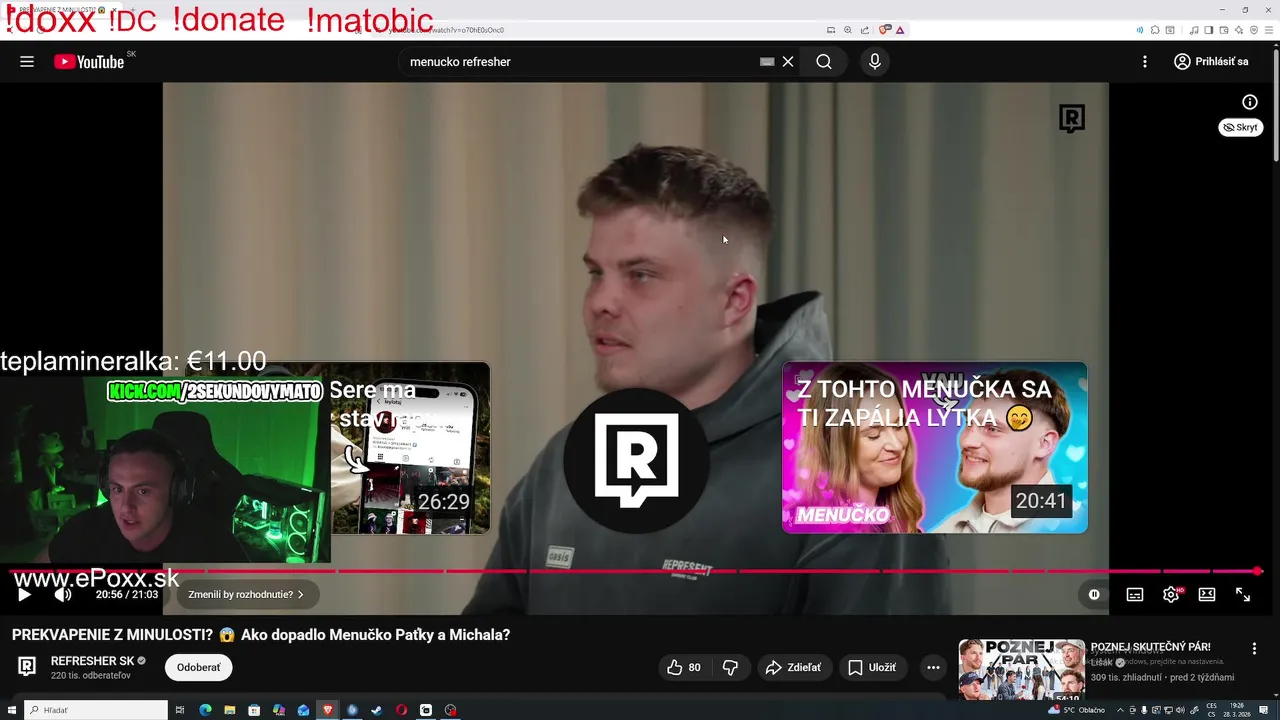This screenshot has height=720, width=1280.
Task: Expand chapter 'Zmenili by rozhodnutie?'
Action: click(246, 595)
